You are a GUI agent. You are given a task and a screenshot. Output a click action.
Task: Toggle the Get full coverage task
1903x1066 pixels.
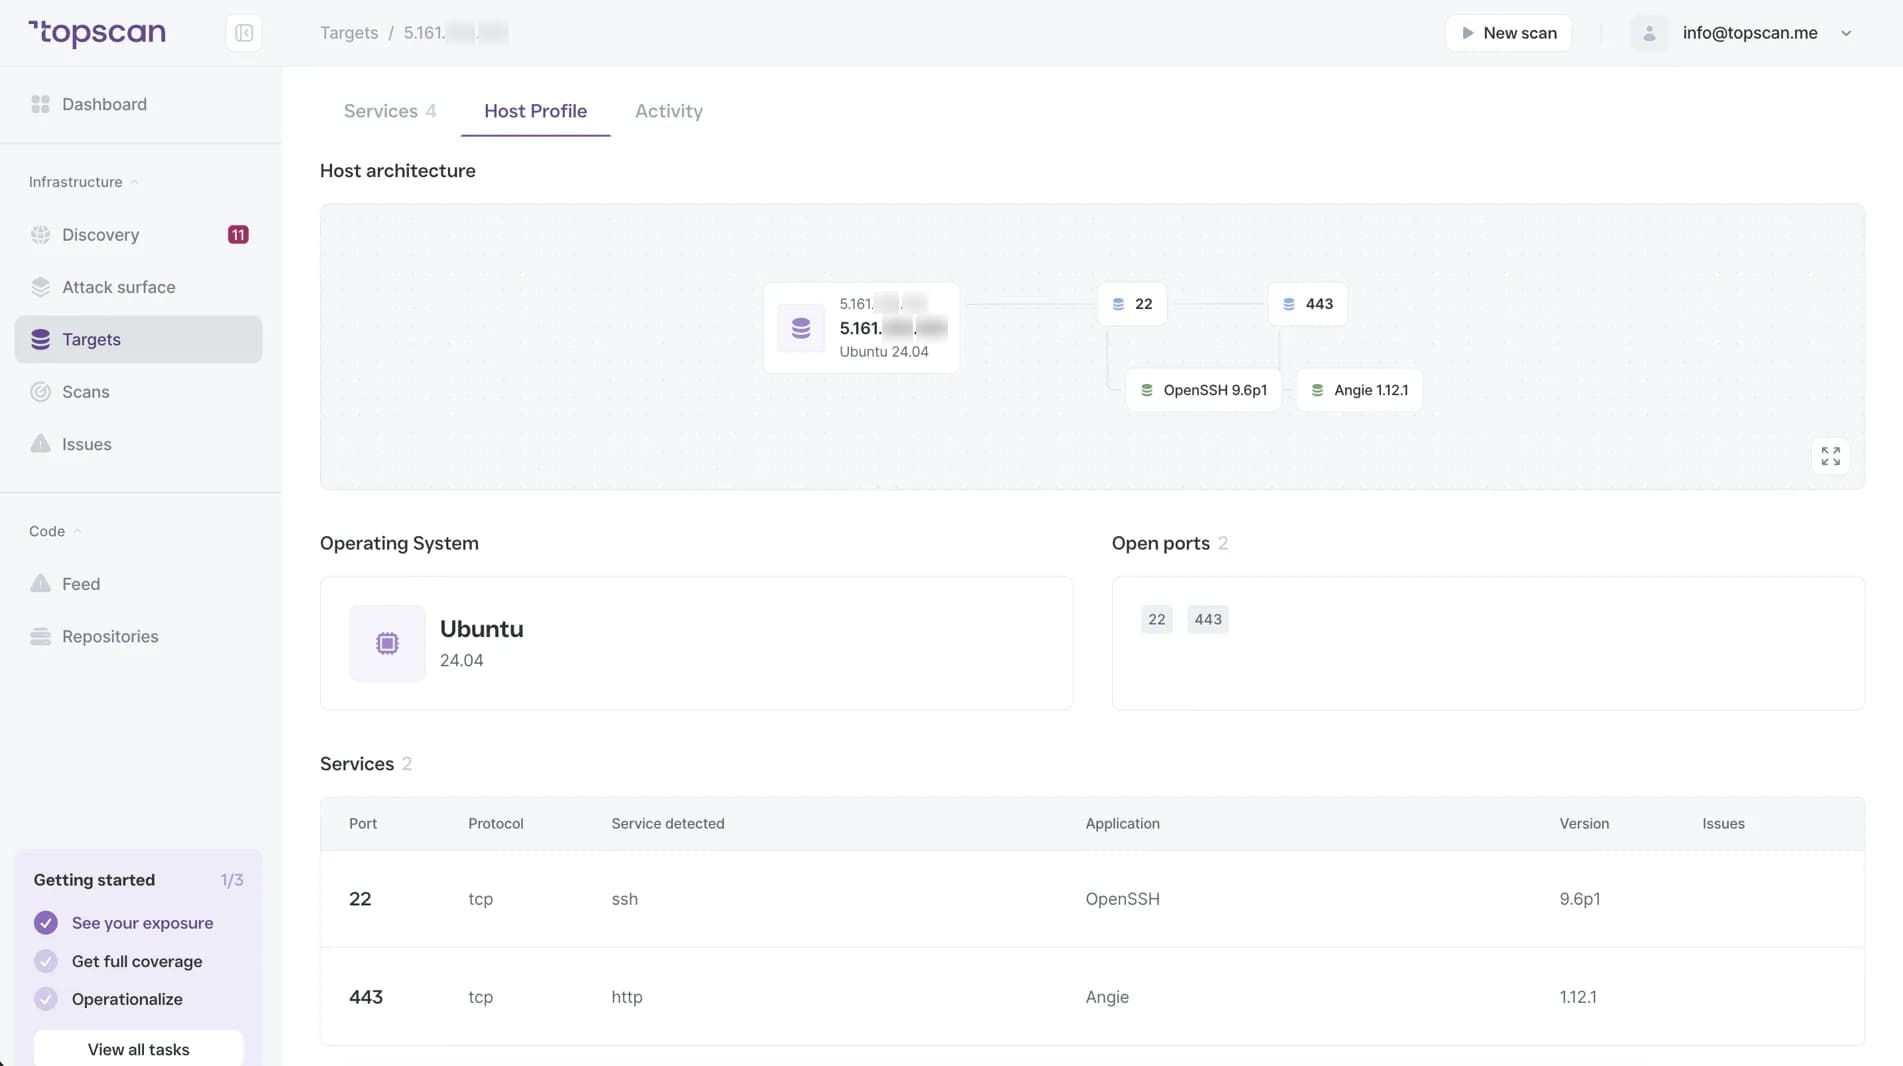(x=46, y=961)
